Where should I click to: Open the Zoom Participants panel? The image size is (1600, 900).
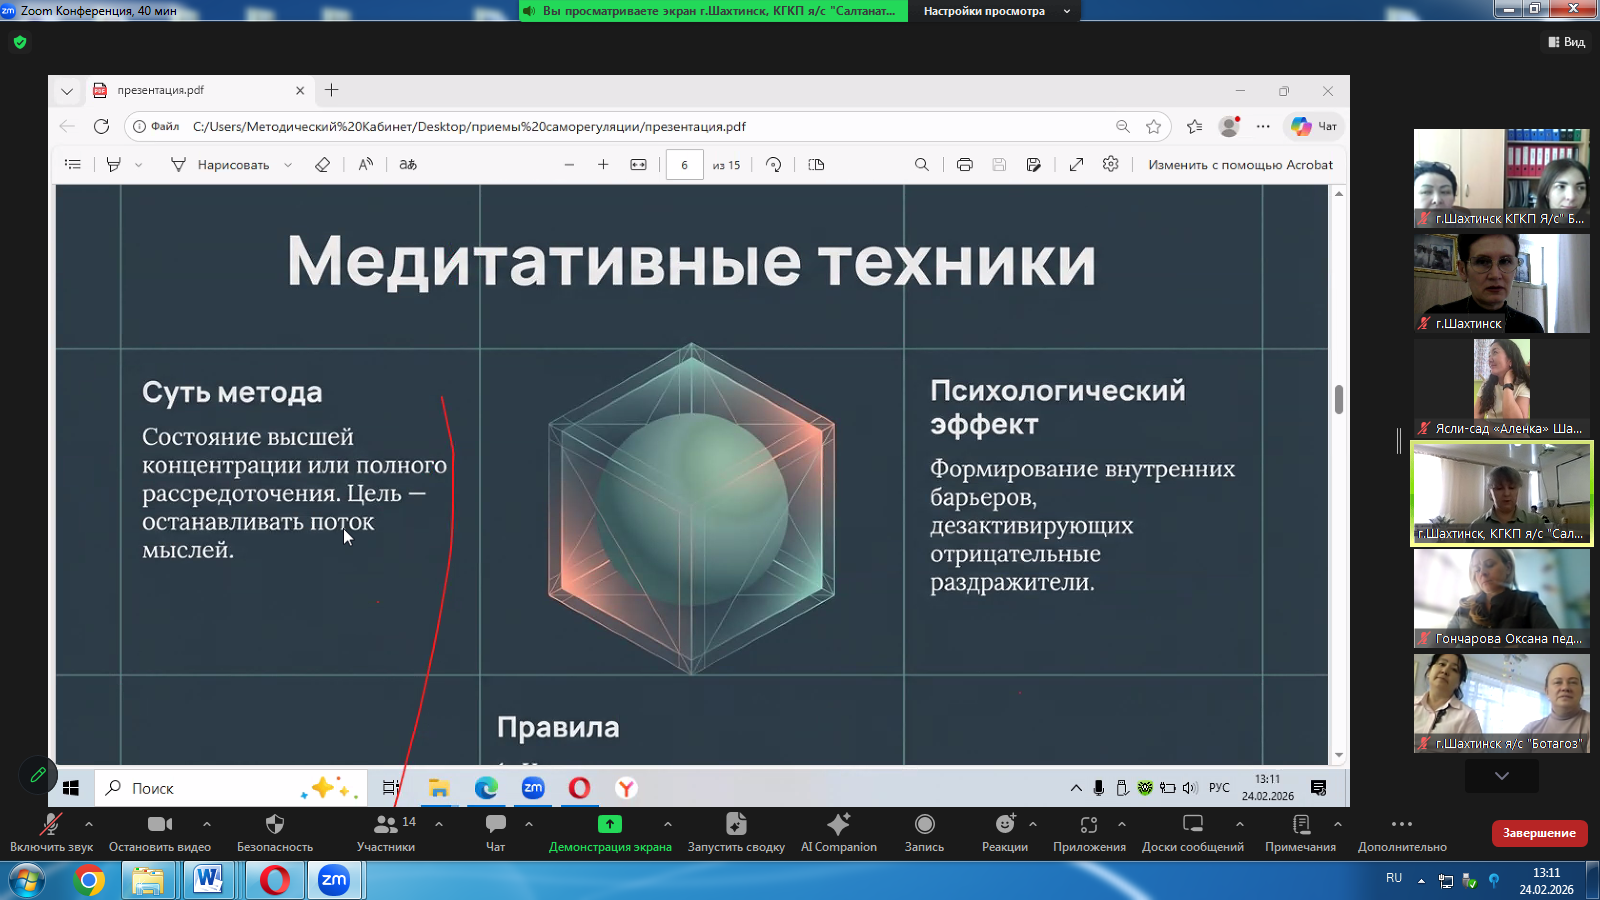(386, 832)
